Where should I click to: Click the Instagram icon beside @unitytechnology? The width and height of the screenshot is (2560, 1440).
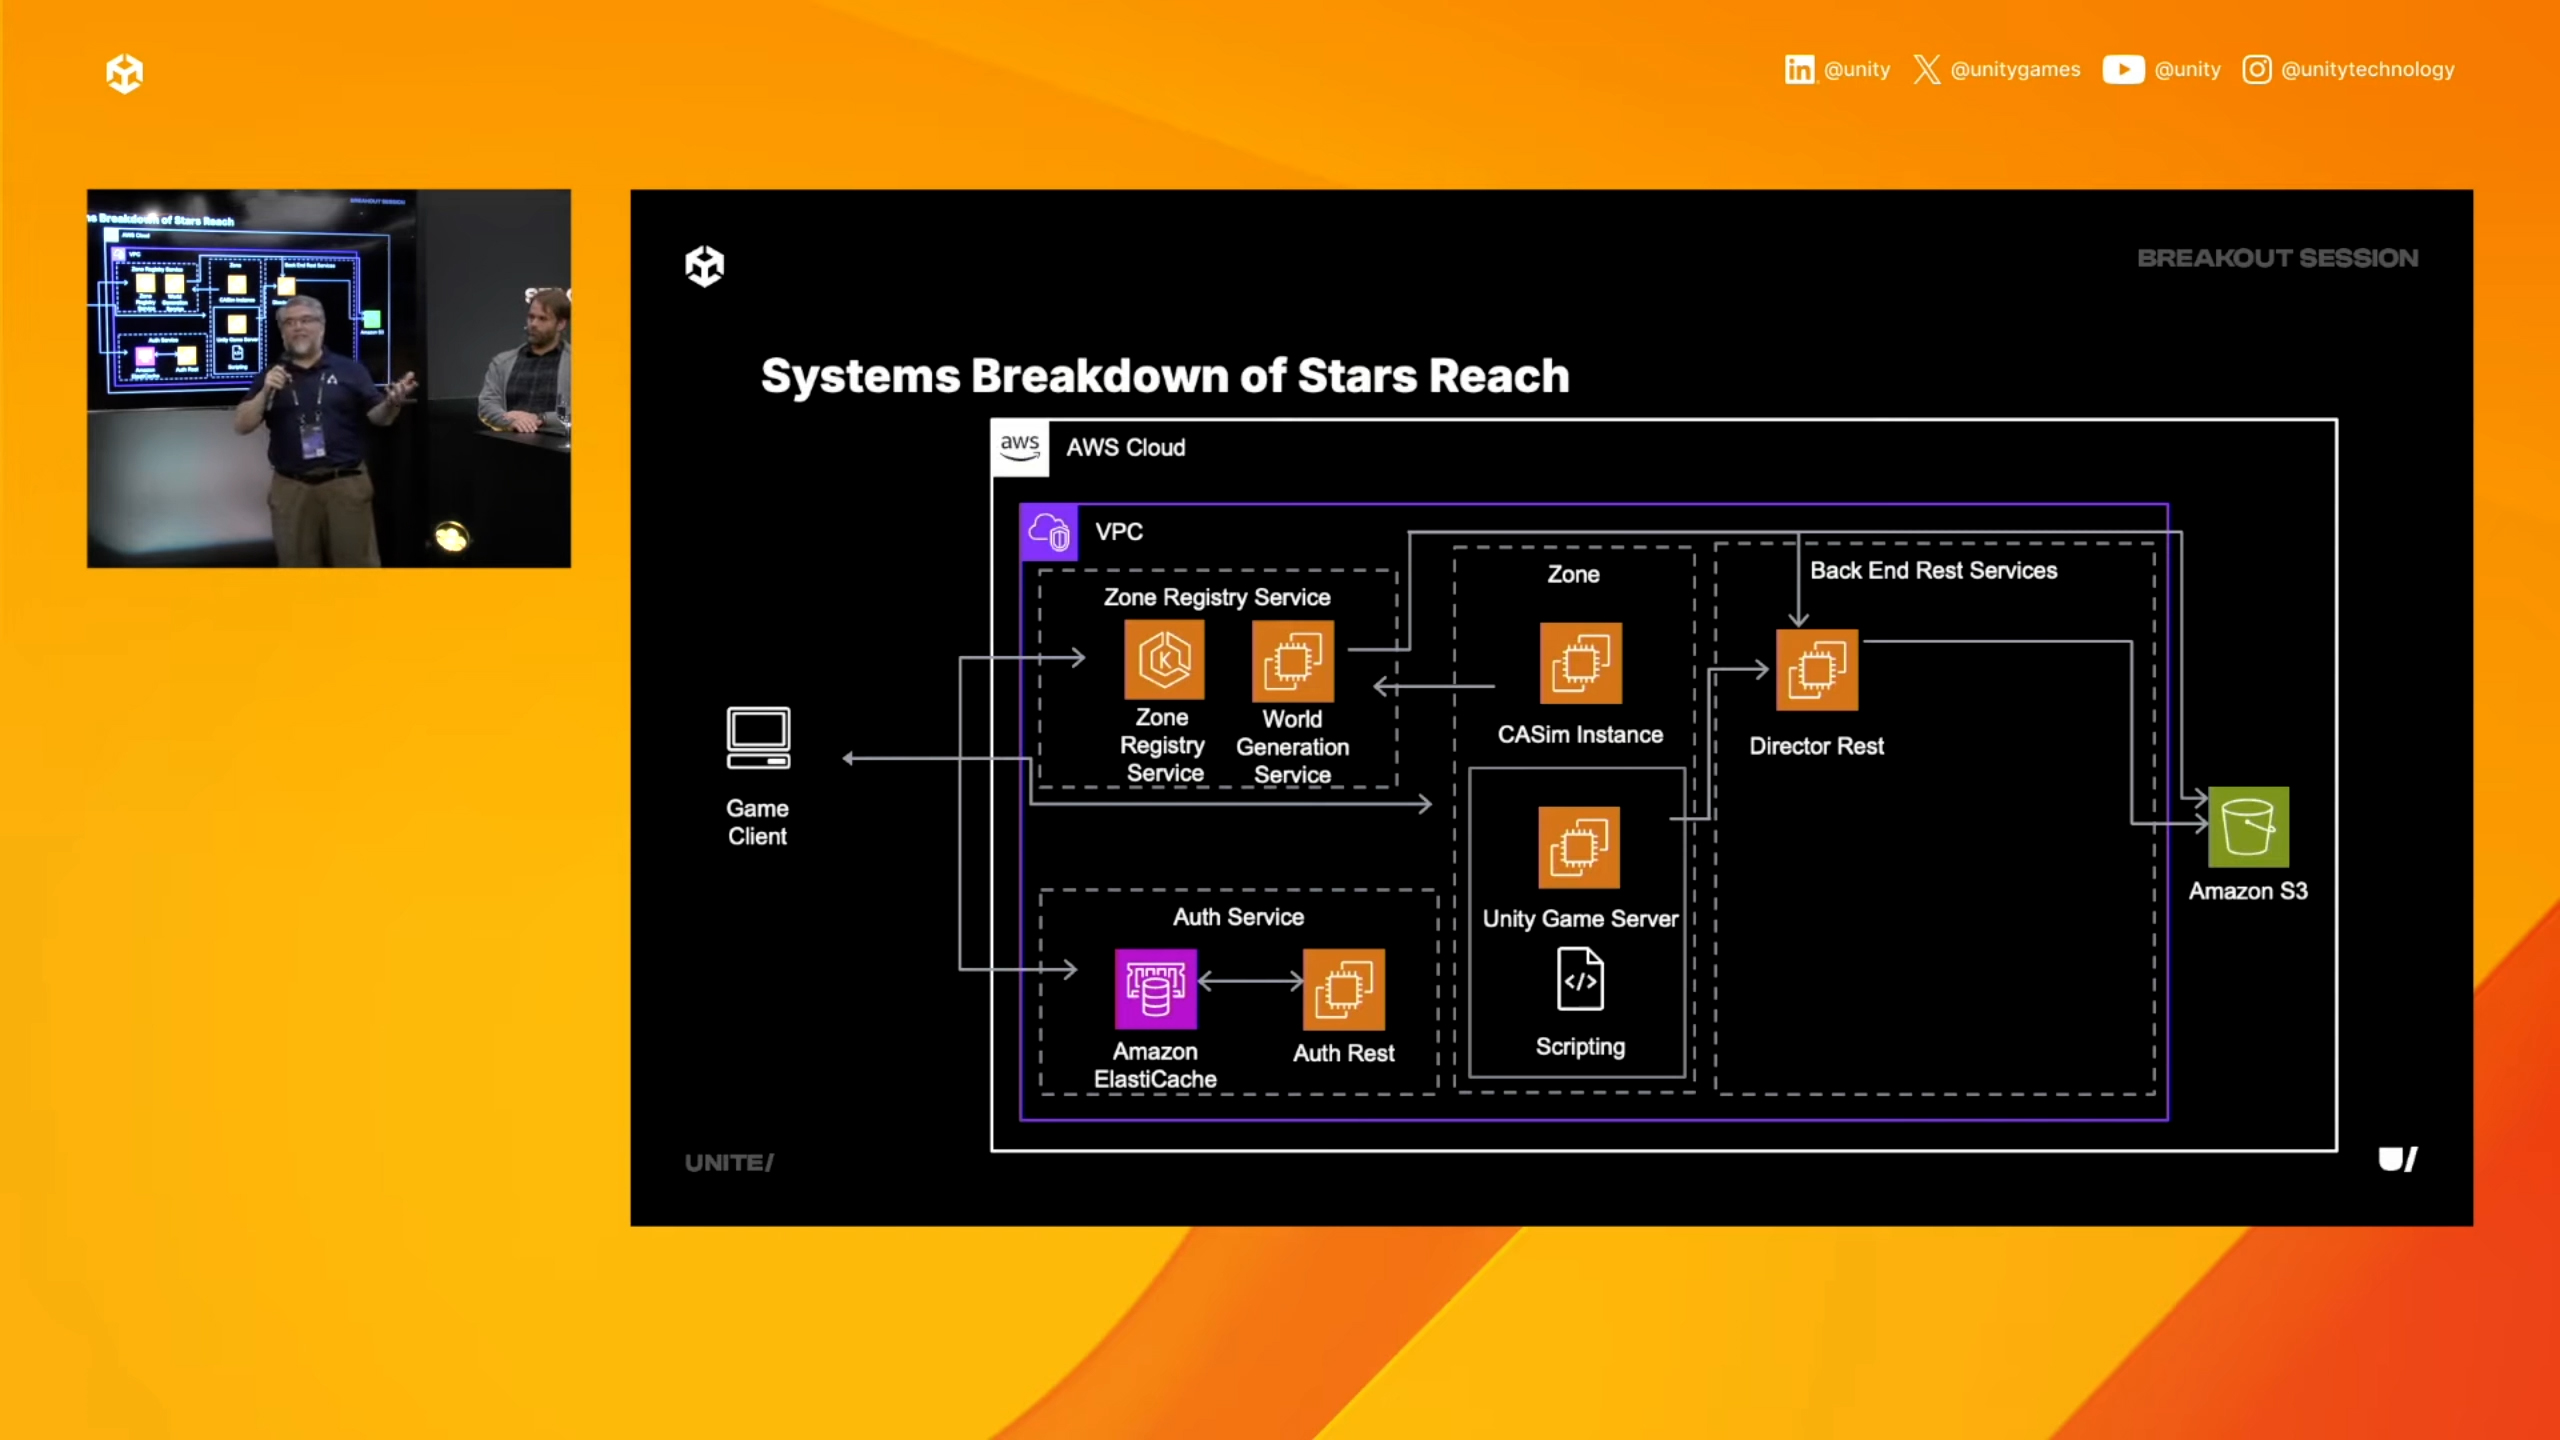(x=2256, y=69)
